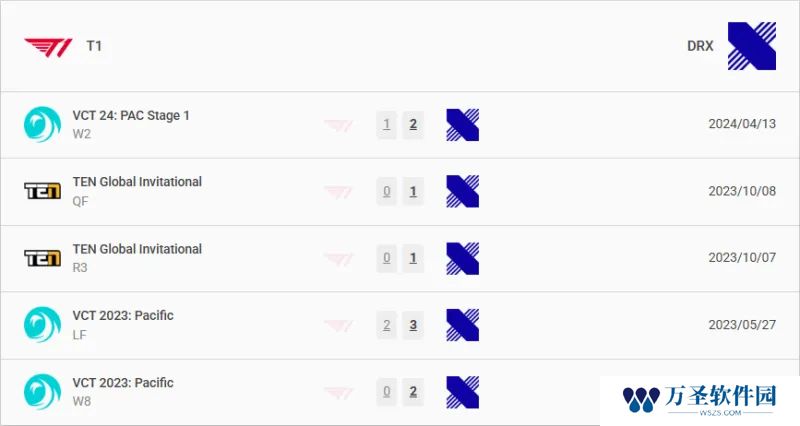Click the faded T1 logo in the LF match row
This screenshot has height=426, width=800.
338,325
